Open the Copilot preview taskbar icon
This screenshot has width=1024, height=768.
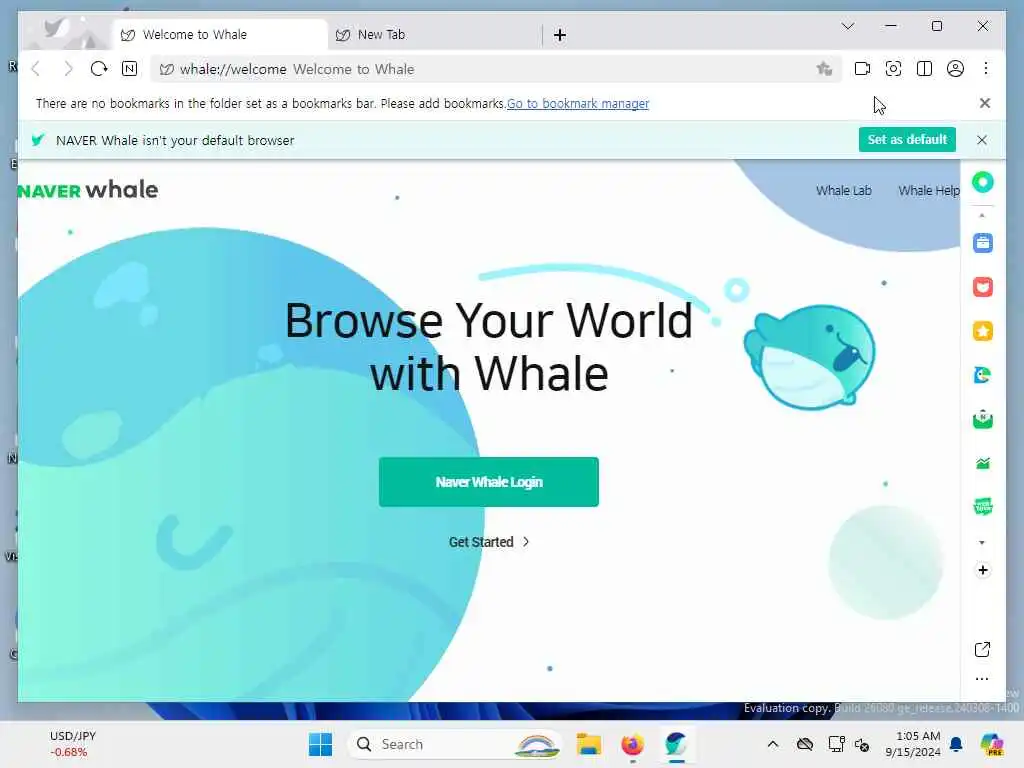pyautogui.click(x=992, y=744)
